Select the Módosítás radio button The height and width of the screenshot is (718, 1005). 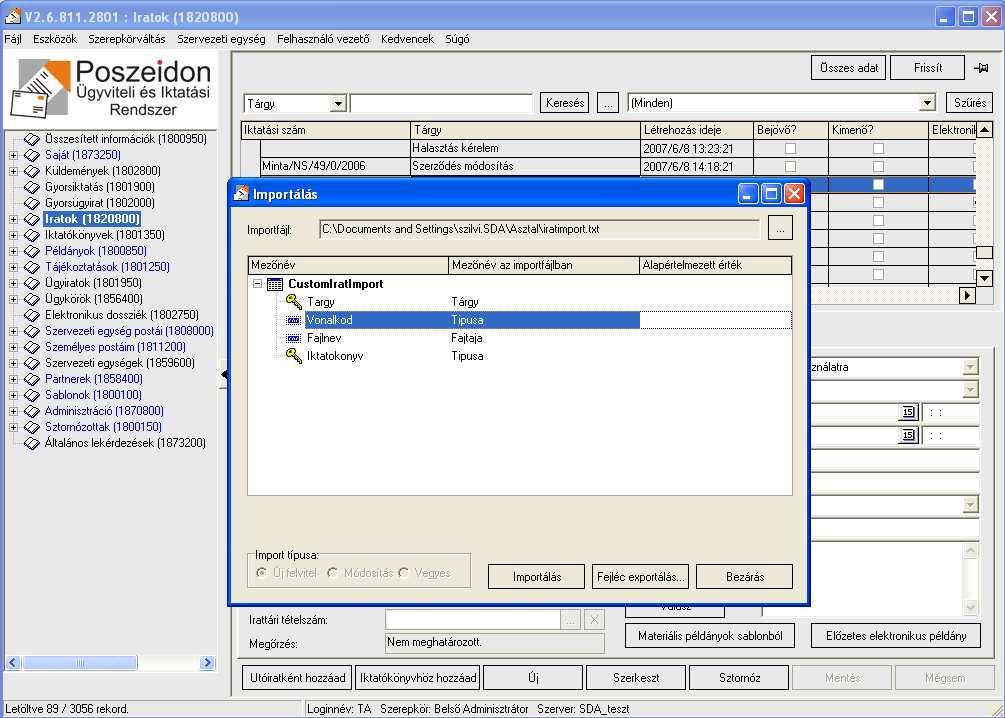[333, 572]
